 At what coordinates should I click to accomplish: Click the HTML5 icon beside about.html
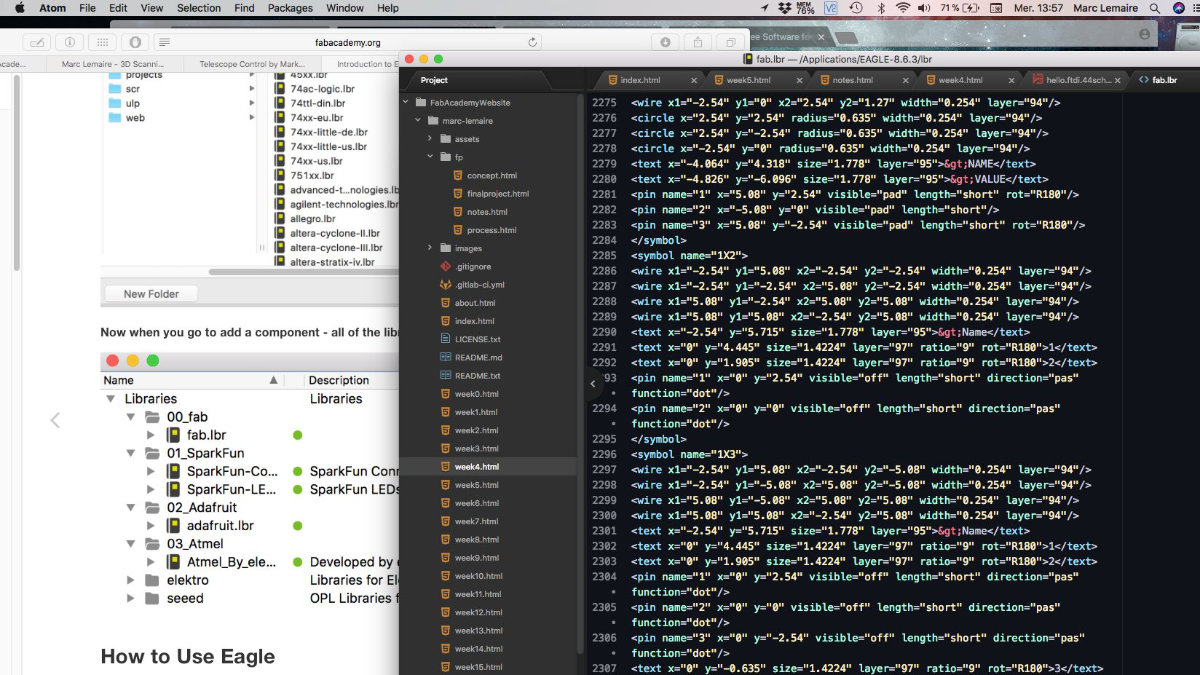tap(446, 303)
